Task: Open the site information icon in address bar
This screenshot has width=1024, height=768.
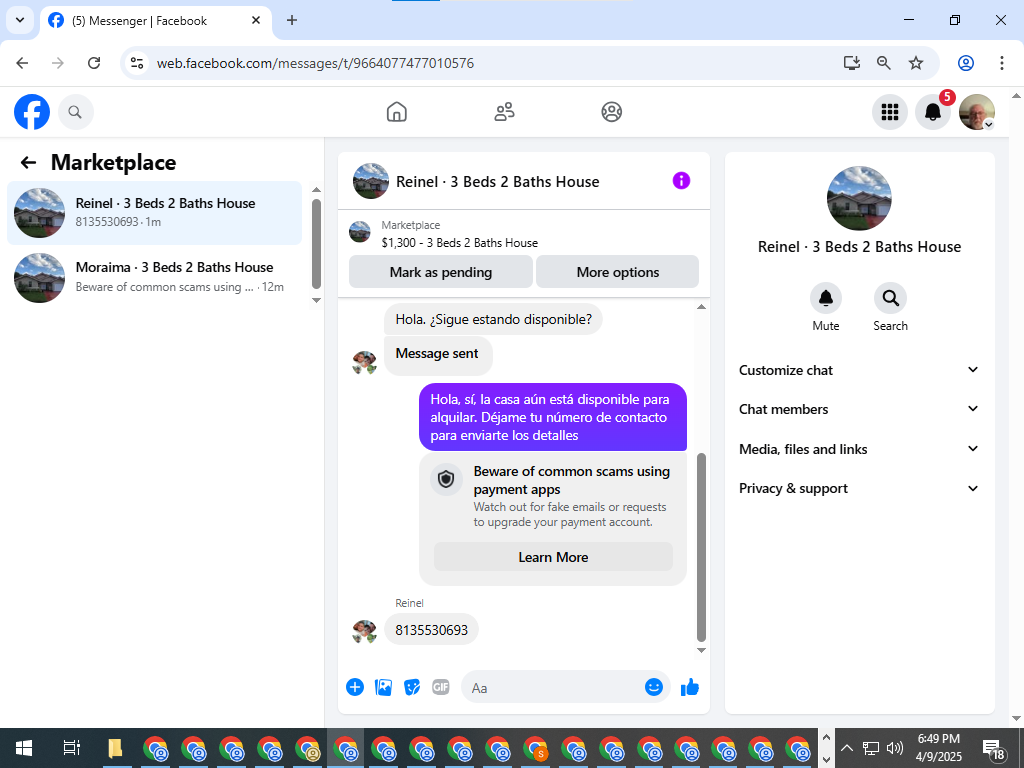Action: click(136, 63)
